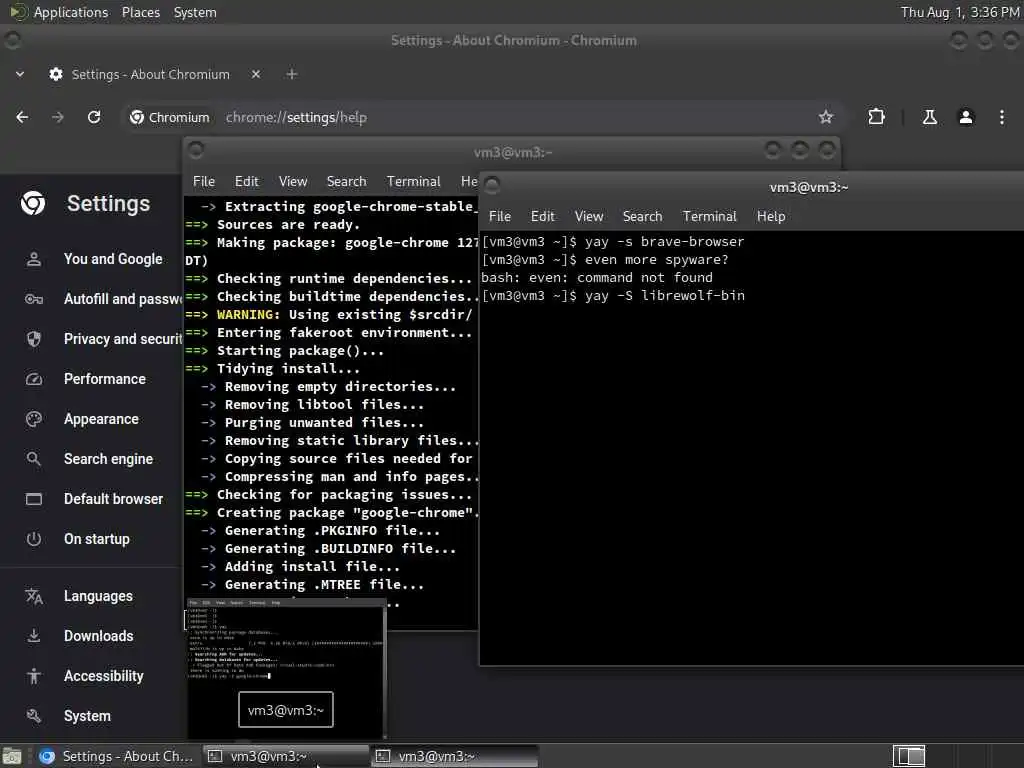Open Autofill and passwords settings

(x=123, y=299)
